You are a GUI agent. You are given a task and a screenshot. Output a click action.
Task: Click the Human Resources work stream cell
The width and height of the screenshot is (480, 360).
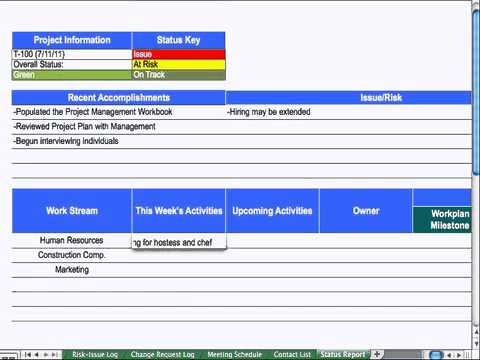tap(72, 240)
